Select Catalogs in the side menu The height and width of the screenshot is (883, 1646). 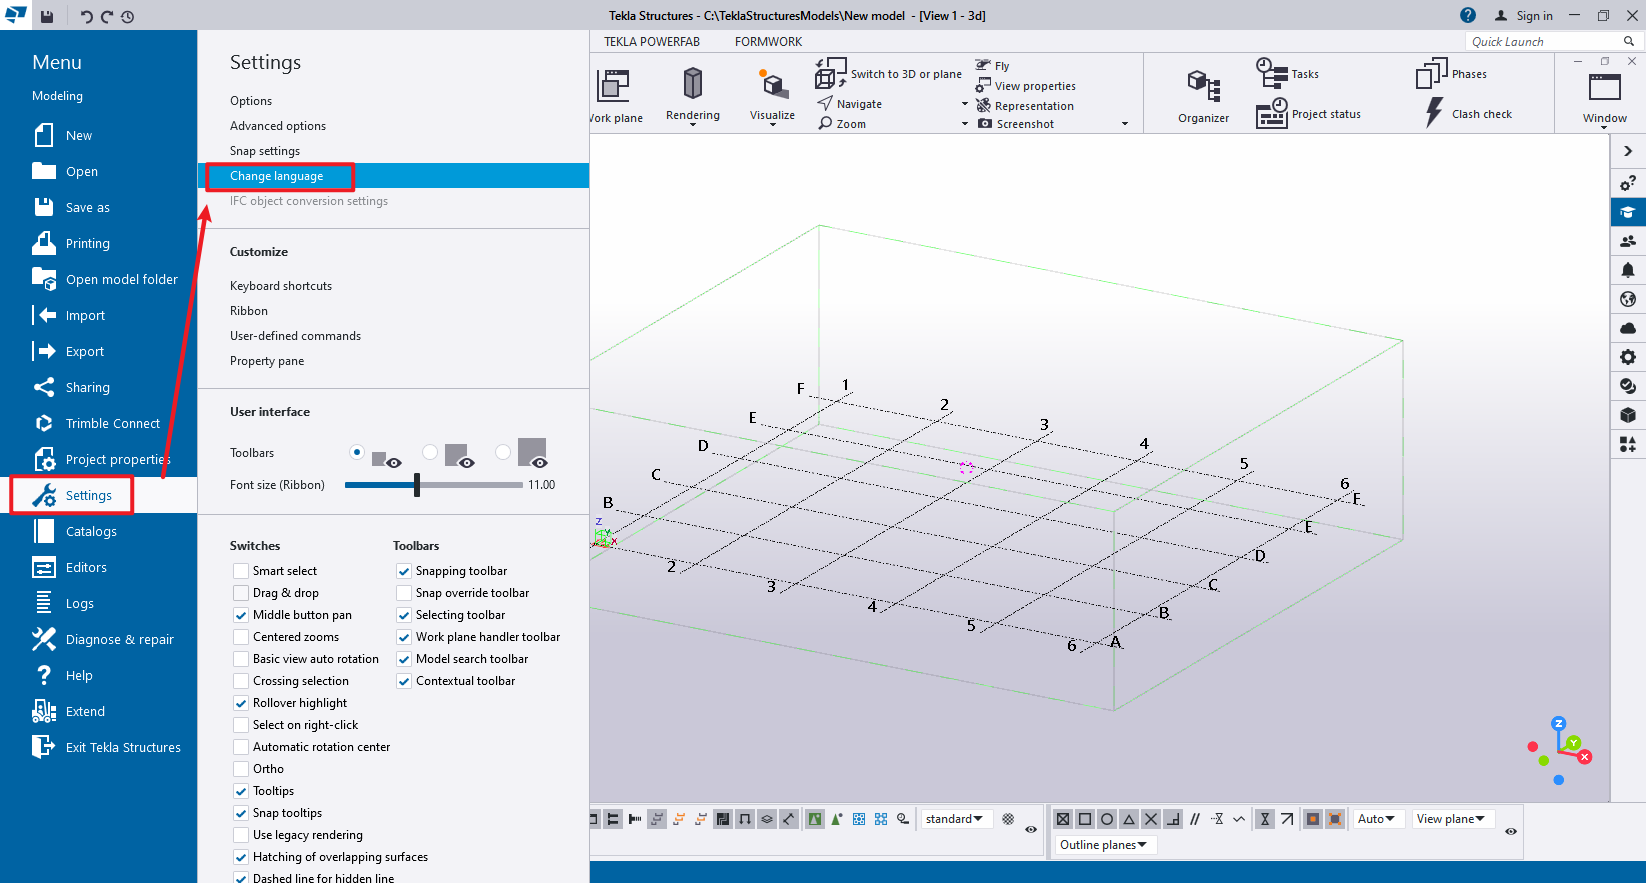(91, 532)
